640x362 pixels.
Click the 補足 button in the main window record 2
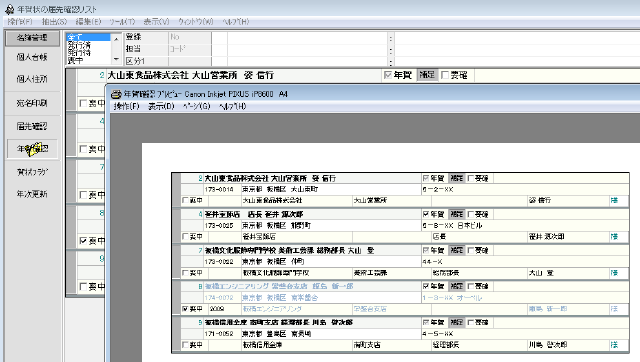pyautogui.click(x=427, y=75)
